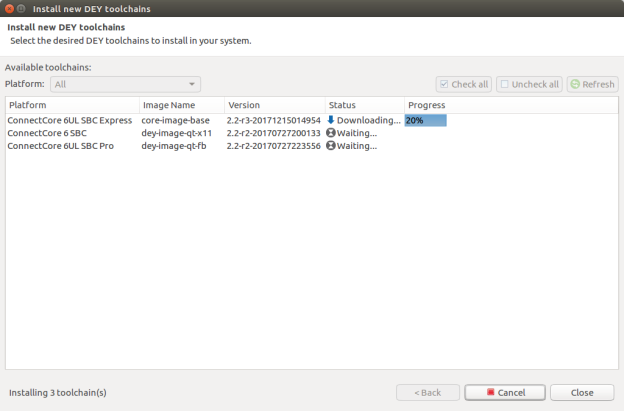The image size is (624, 411).
Task: Click Waiting... status for ConnectCore 6UL SBC Pro
Action: coord(357,146)
